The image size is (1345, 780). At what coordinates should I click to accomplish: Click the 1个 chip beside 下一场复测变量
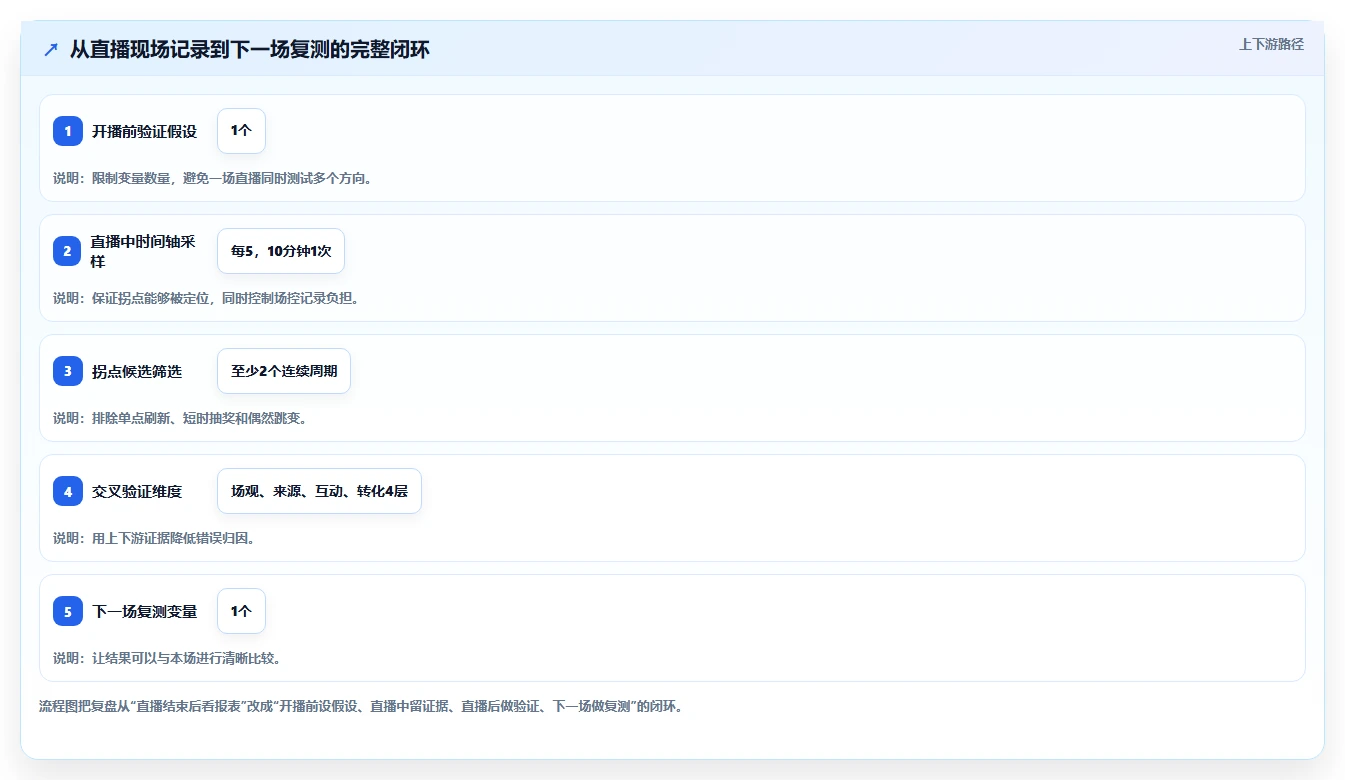coord(241,611)
